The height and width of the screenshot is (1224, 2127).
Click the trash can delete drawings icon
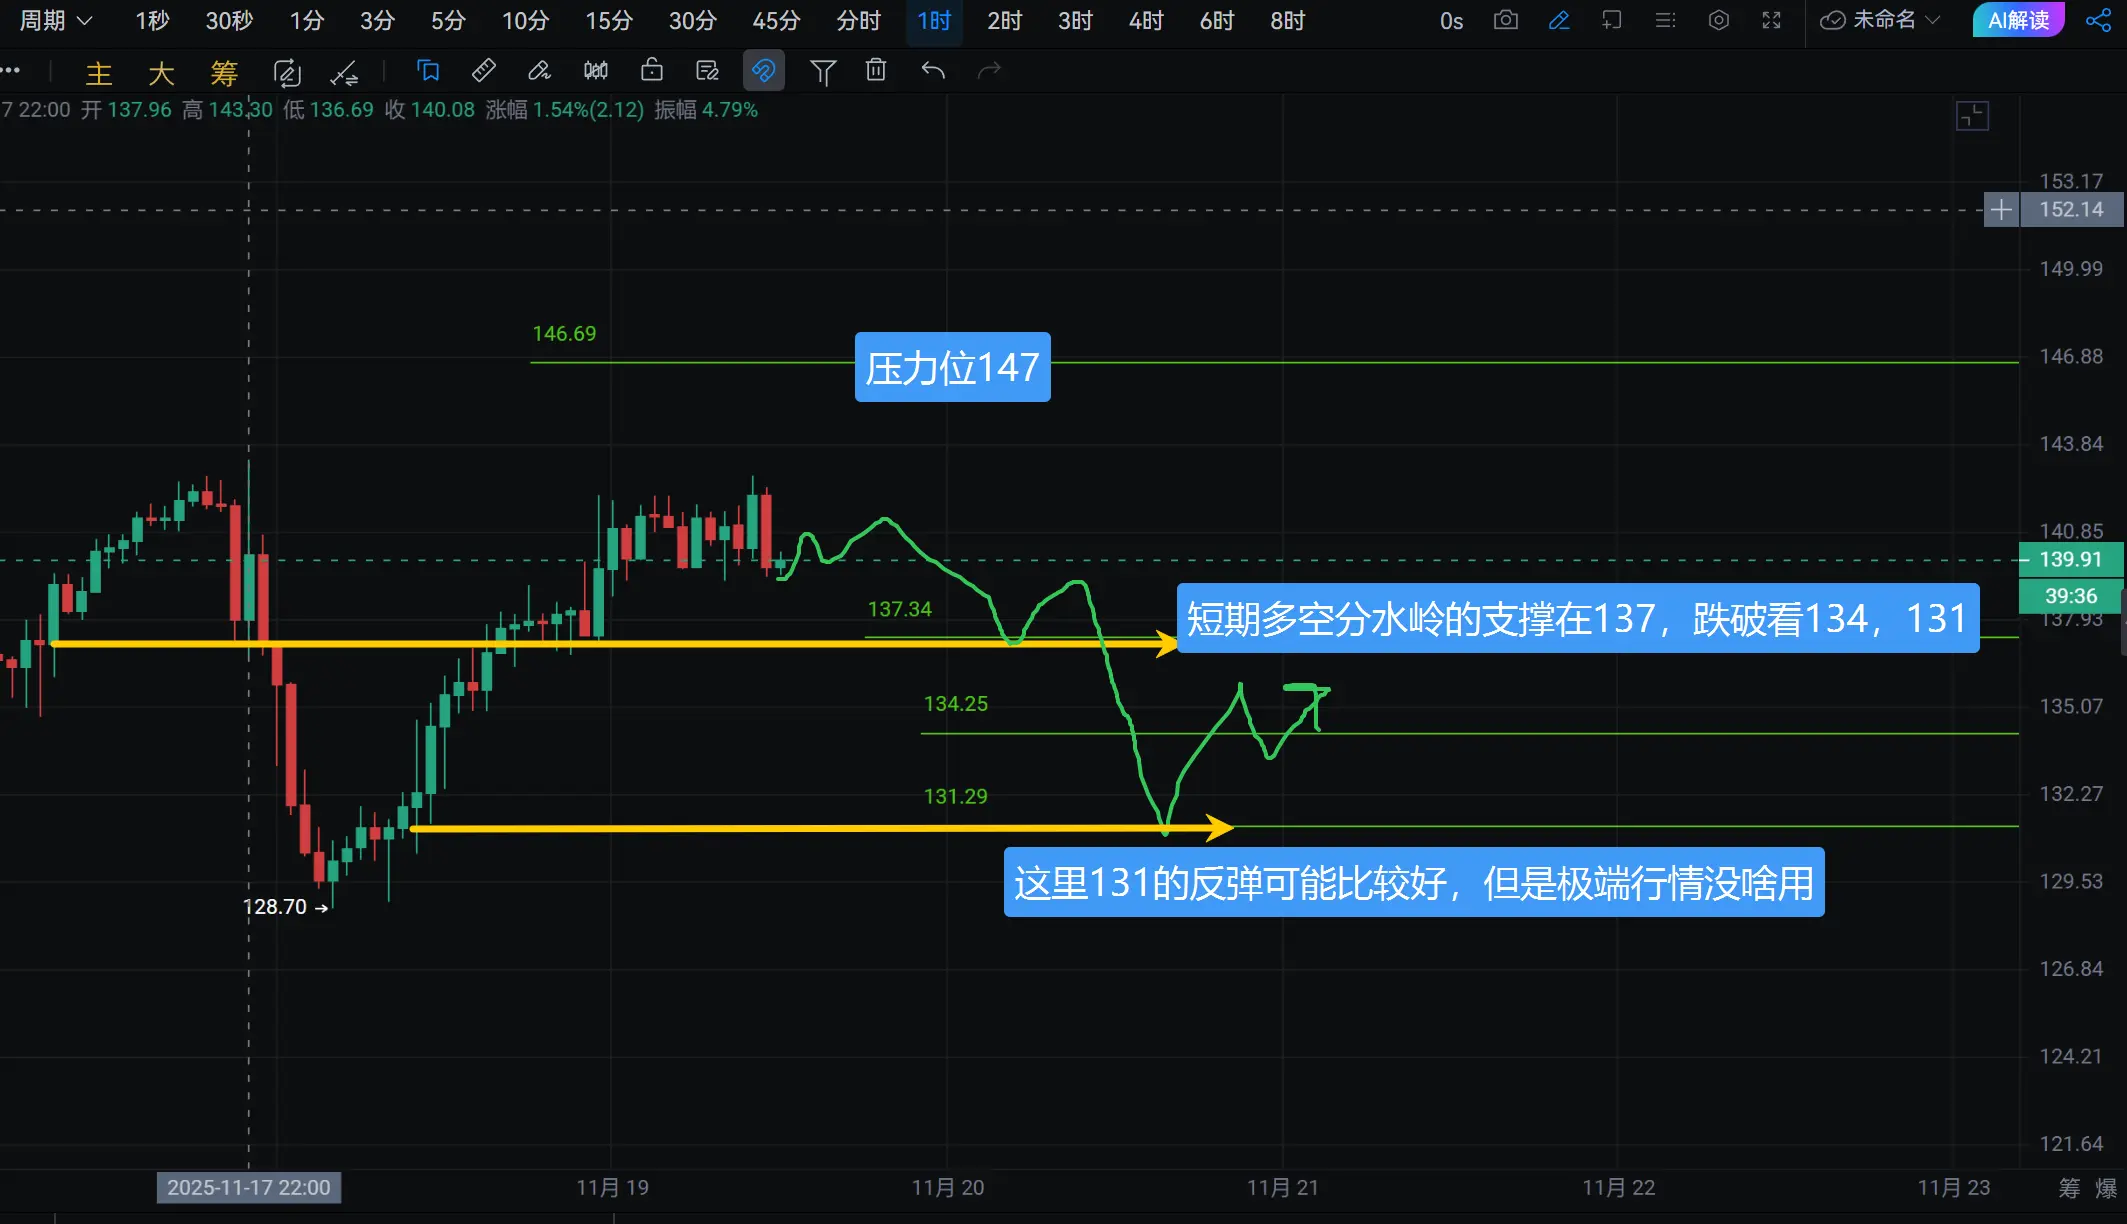[x=876, y=70]
